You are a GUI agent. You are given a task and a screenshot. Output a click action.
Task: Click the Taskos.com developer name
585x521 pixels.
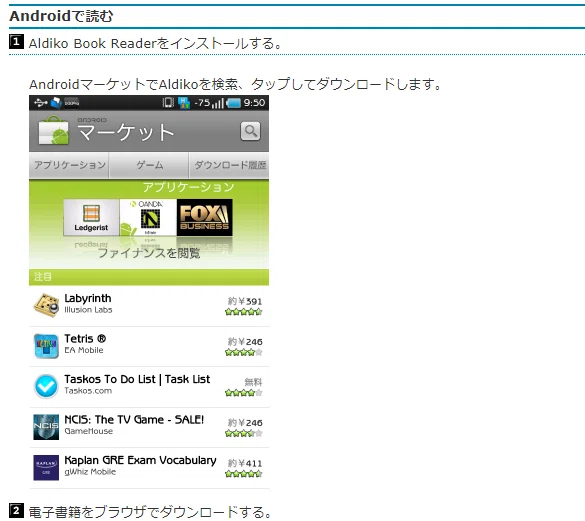tap(88, 391)
